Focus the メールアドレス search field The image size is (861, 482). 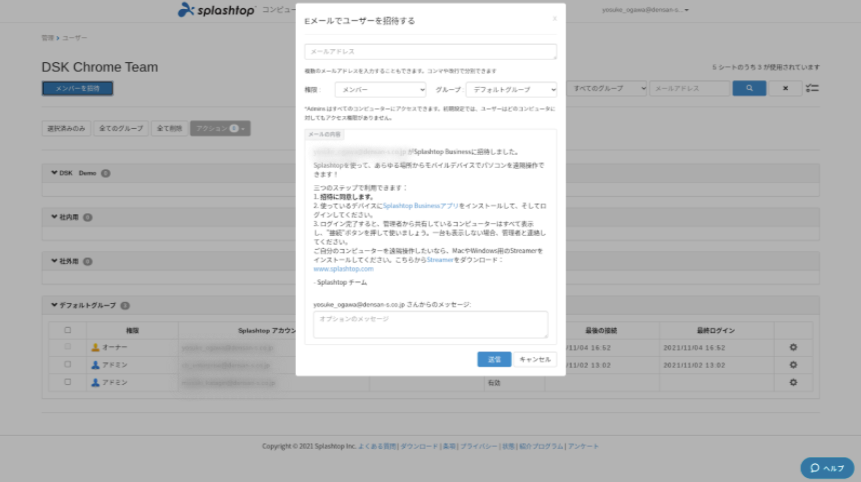[x=690, y=88]
